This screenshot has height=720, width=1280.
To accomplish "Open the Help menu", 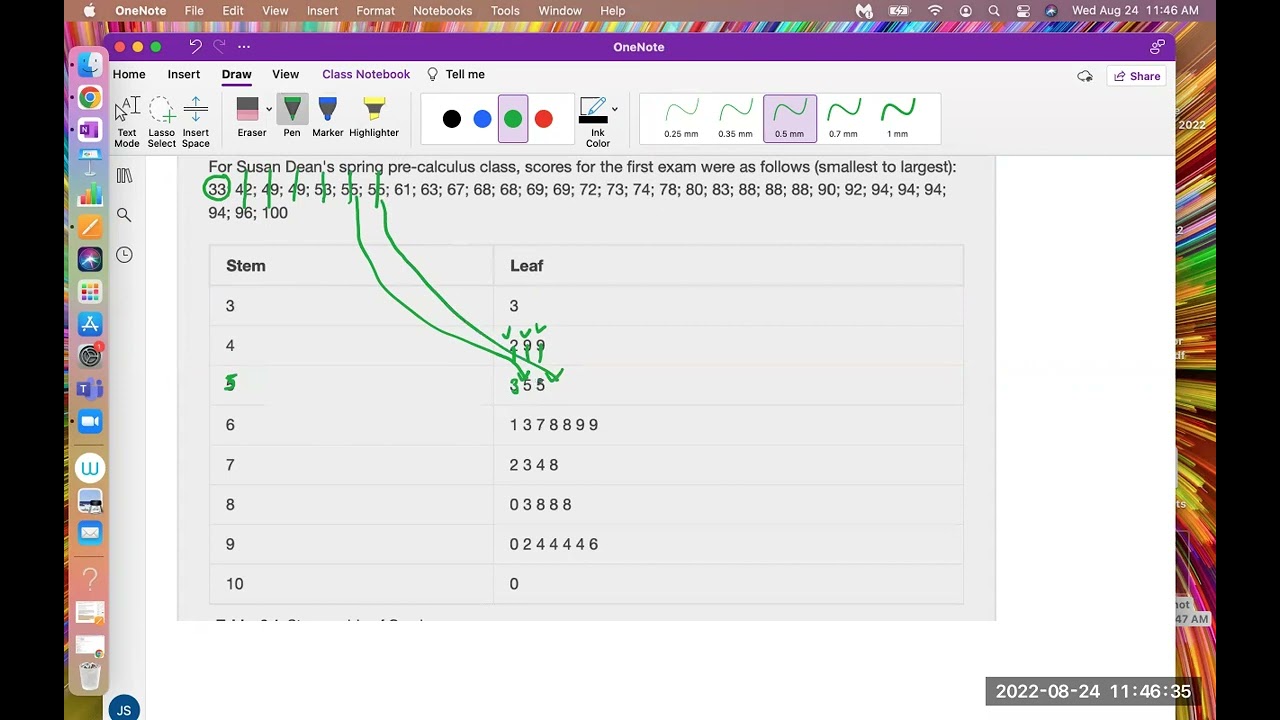I will pyautogui.click(x=613, y=10).
